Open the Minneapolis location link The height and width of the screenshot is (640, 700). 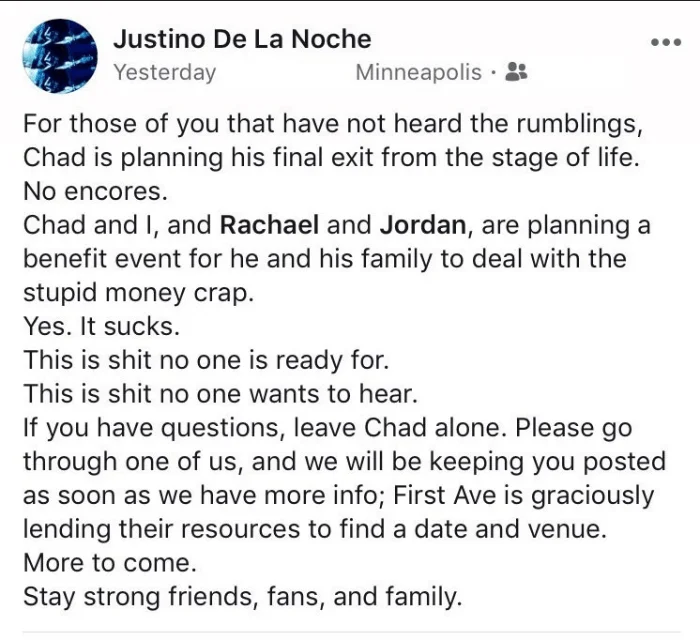pyautogui.click(x=418, y=72)
